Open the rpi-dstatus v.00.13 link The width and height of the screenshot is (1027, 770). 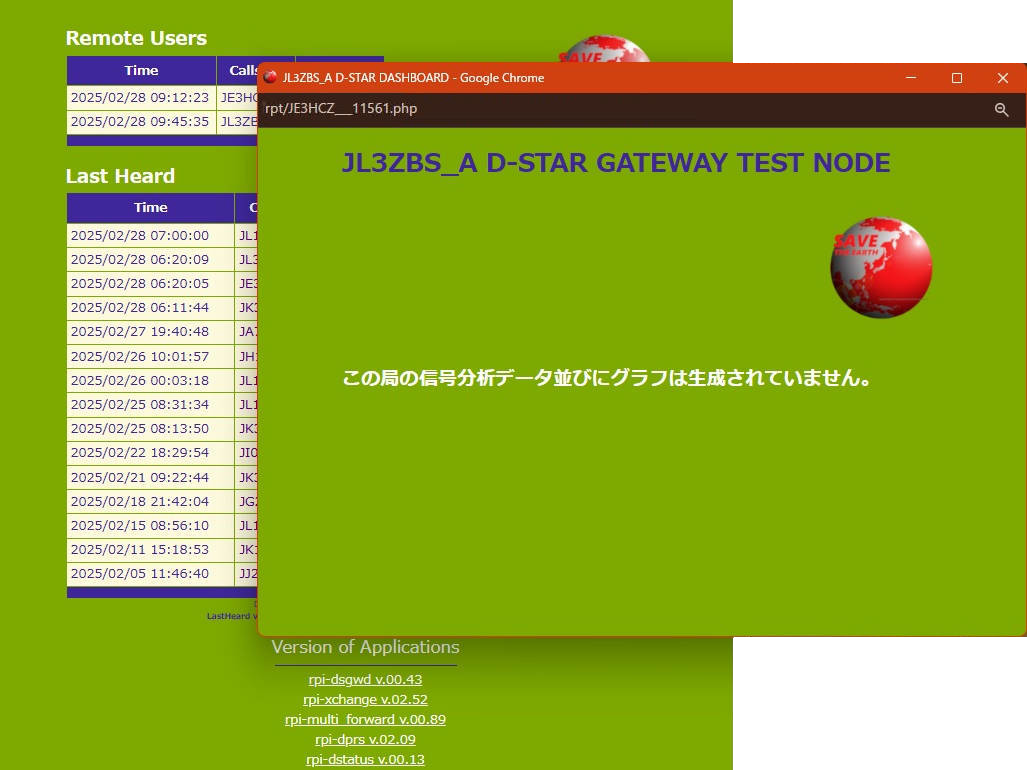pyautogui.click(x=365, y=760)
